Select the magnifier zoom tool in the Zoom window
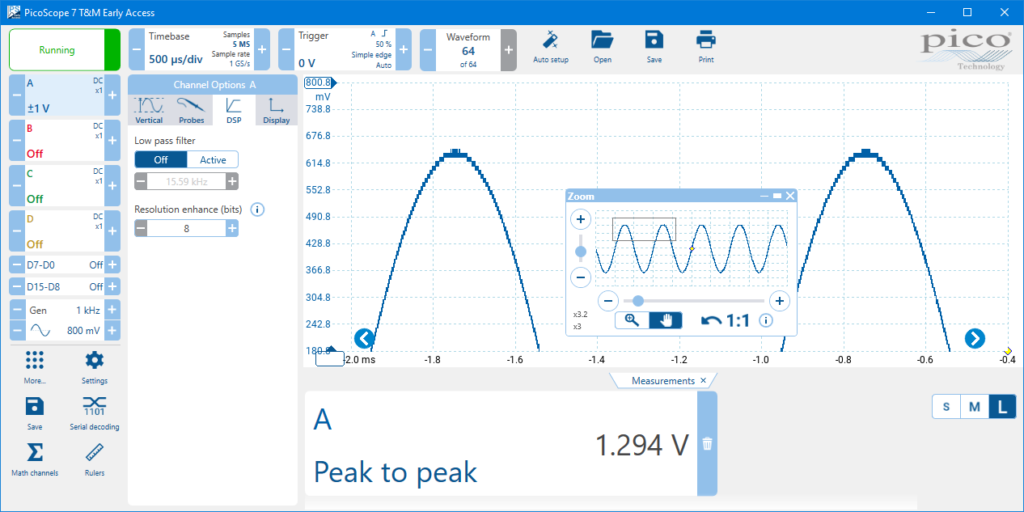Image resolution: width=1024 pixels, height=512 pixels. tap(632, 320)
